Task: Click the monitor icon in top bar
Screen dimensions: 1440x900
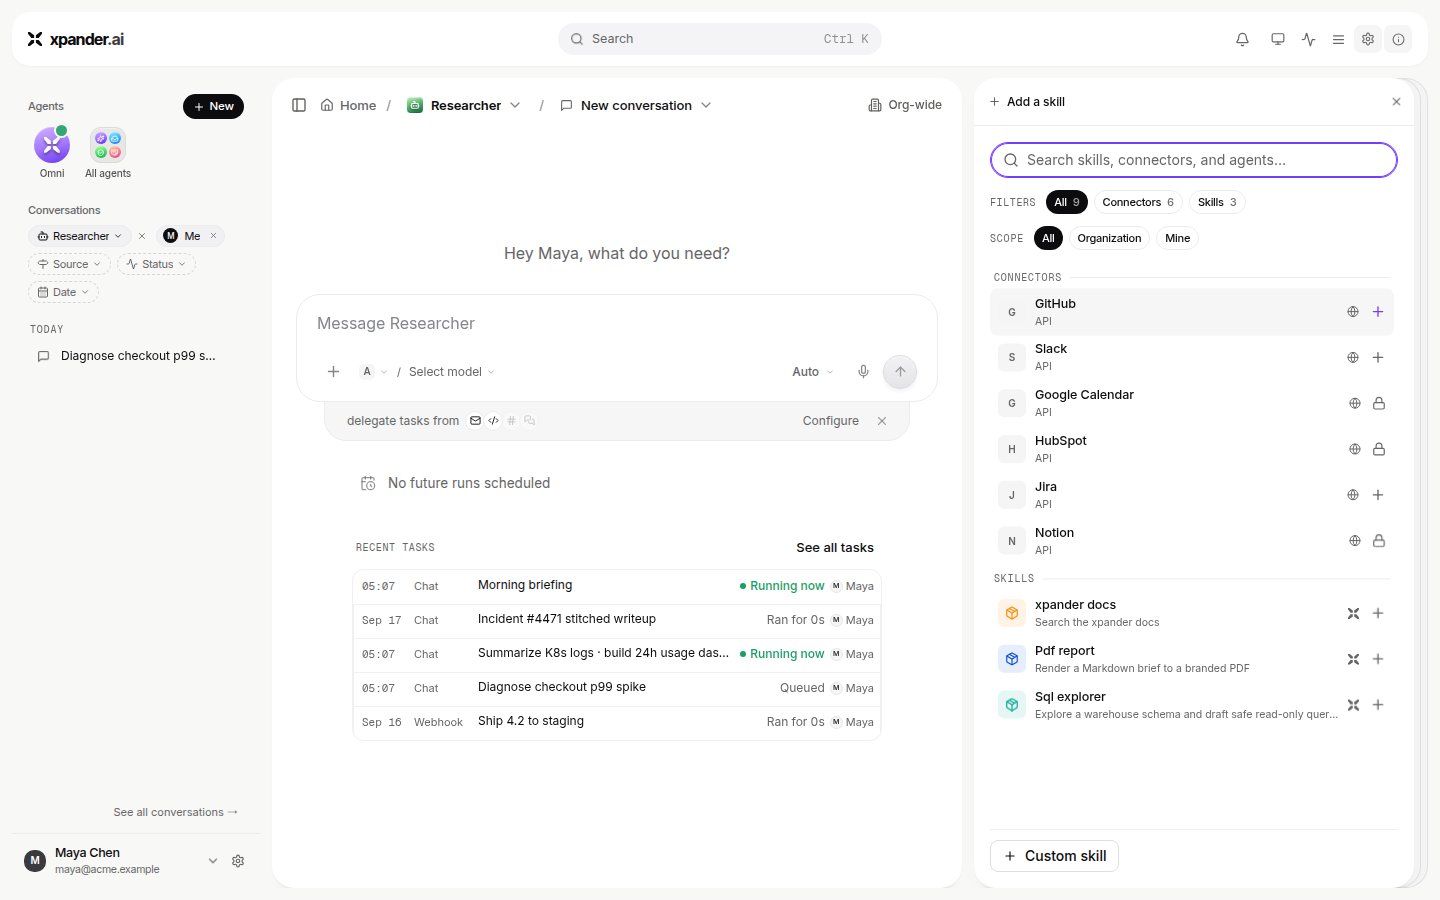Action: 1277,39
